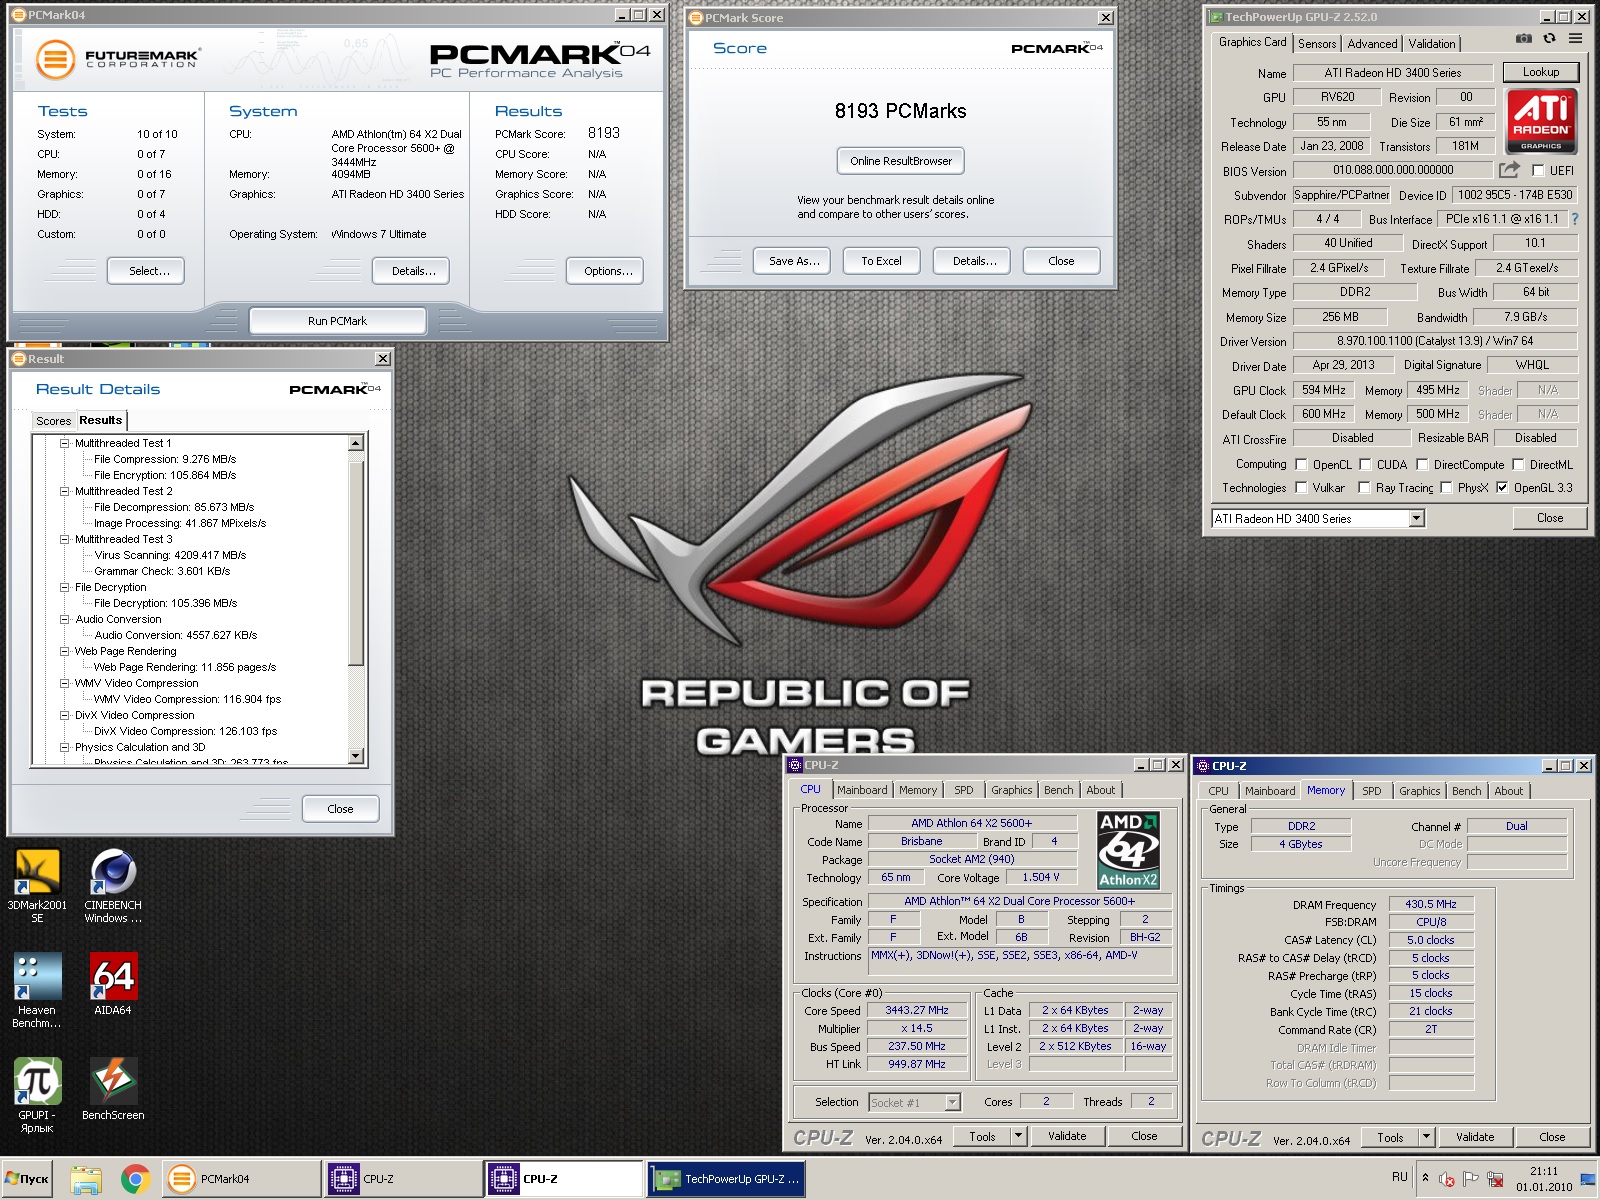Viewport: 1600px width, 1200px height.
Task: Click the Select... button in PCMark04 Tests
Action: pyautogui.click(x=146, y=271)
